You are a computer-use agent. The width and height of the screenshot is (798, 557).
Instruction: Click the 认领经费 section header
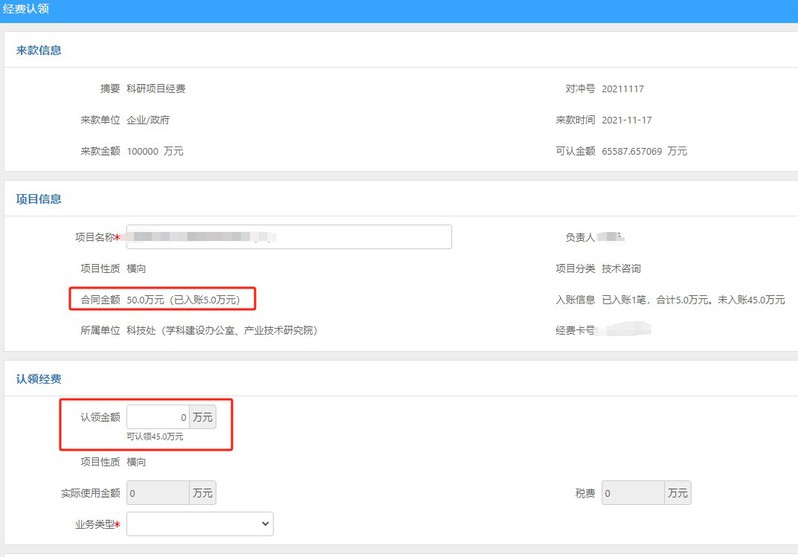(x=38, y=377)
